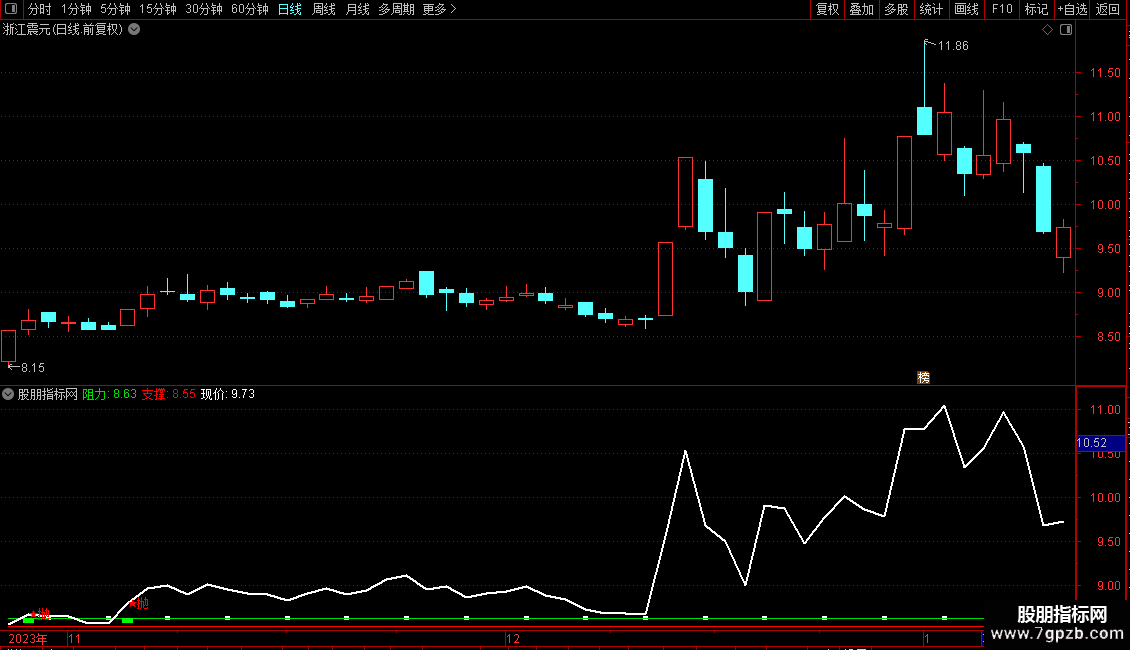The height and width of the screenshot is (650, 1130).
Task: Switch to 月线 monthly chart
Action: pos(357,9)
